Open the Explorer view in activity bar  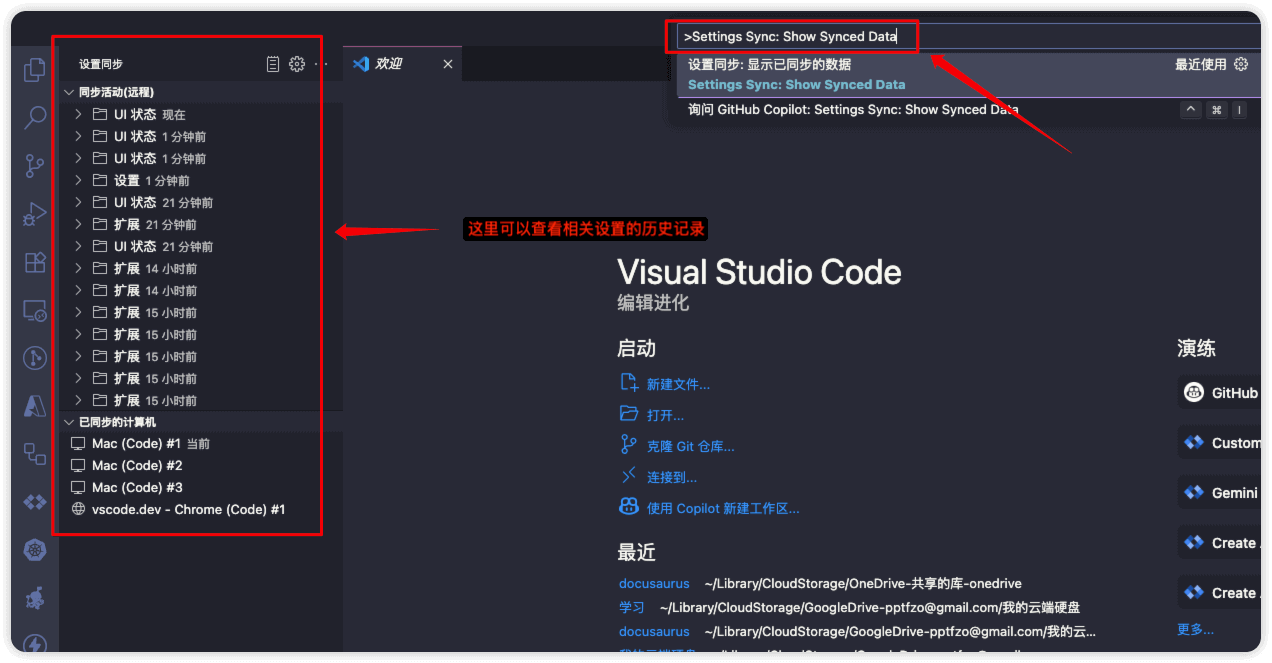click(35, 70)
